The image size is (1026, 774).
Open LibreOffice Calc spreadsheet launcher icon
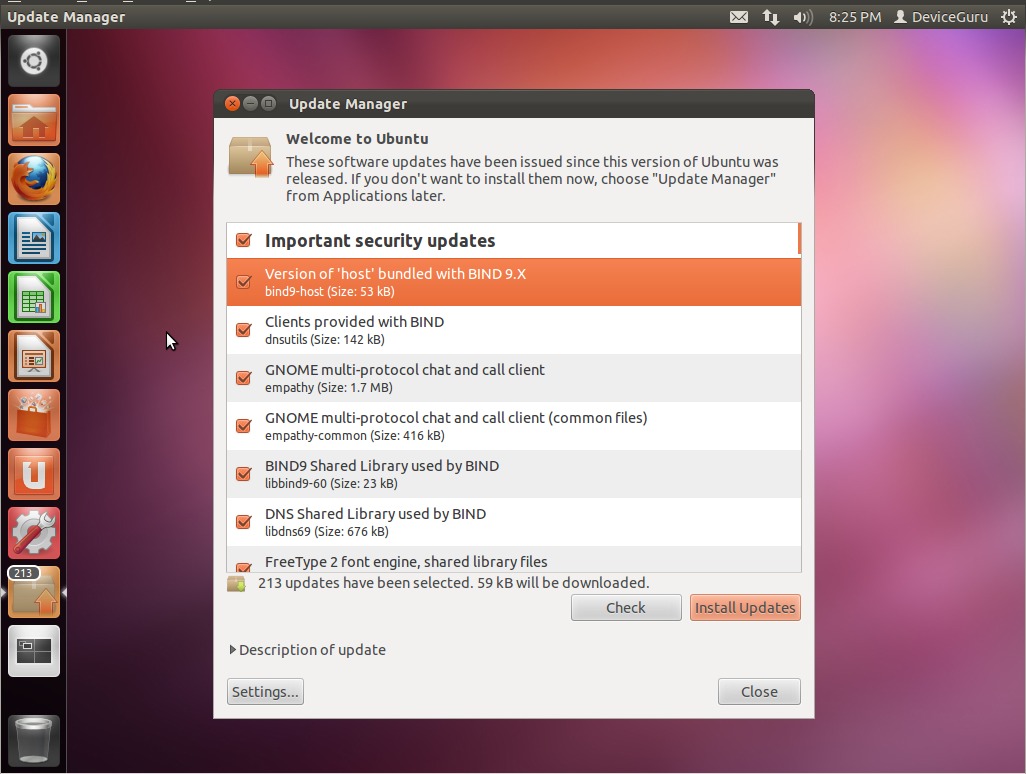pos(34,297)
